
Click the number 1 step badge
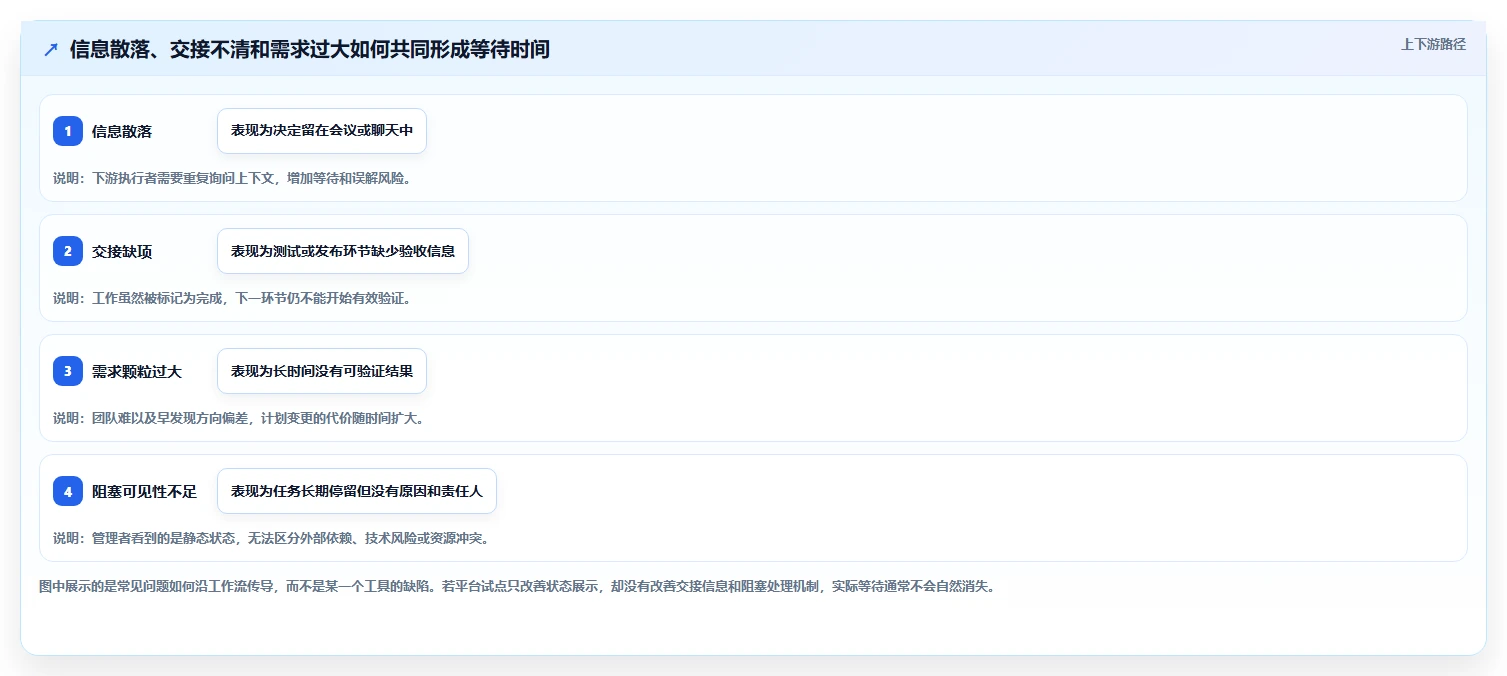tap(68, 131)
